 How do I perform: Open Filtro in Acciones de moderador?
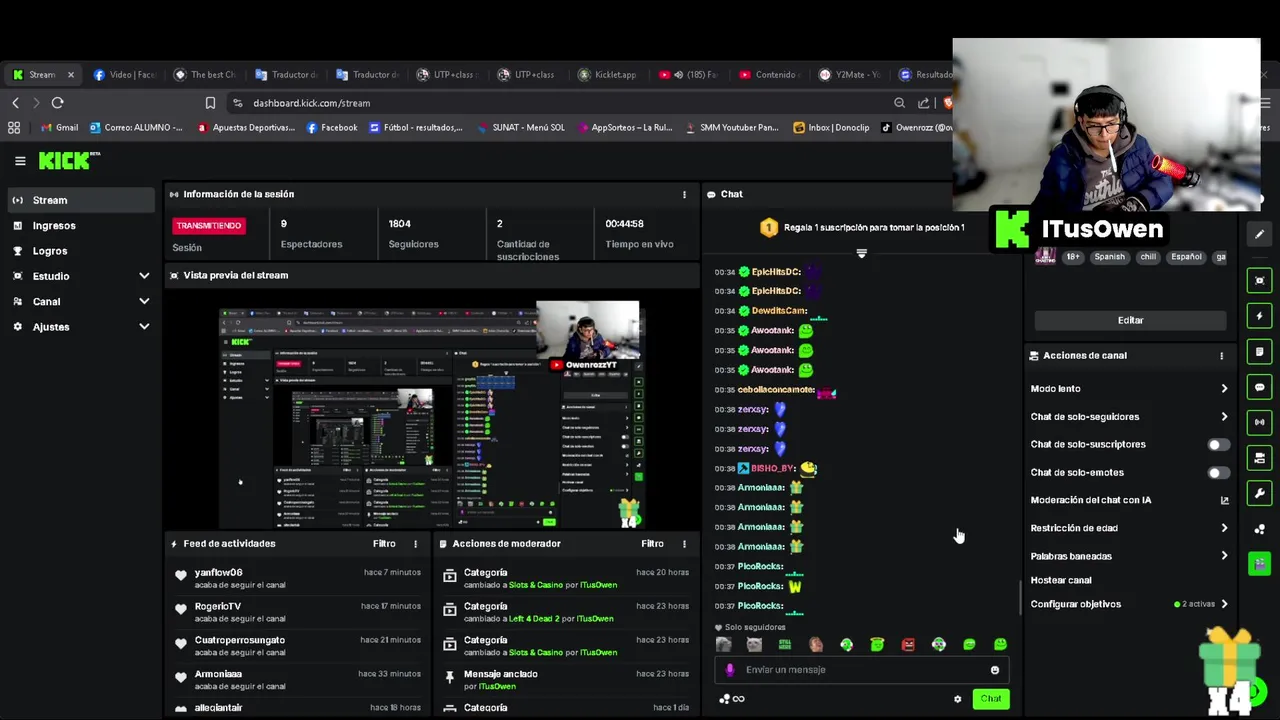click(652, 544)
